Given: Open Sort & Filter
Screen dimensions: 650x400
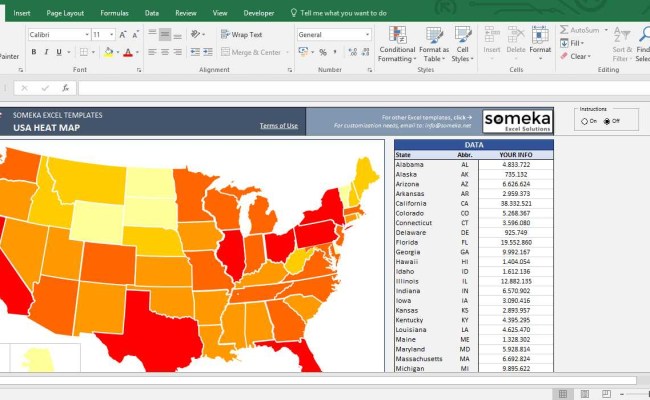Looking at the screenshot, I should [622, 44].
